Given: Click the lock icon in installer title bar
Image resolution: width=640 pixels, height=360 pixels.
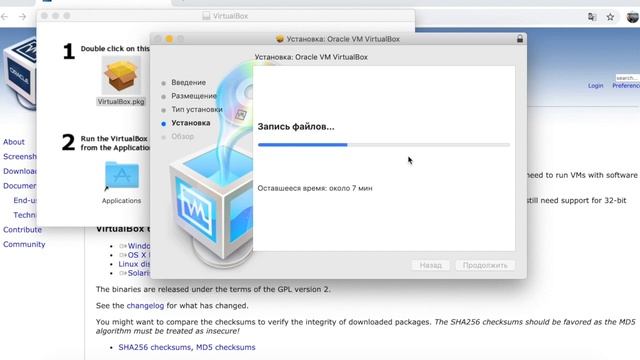Looking at the screenshot, I should [520, 39].
